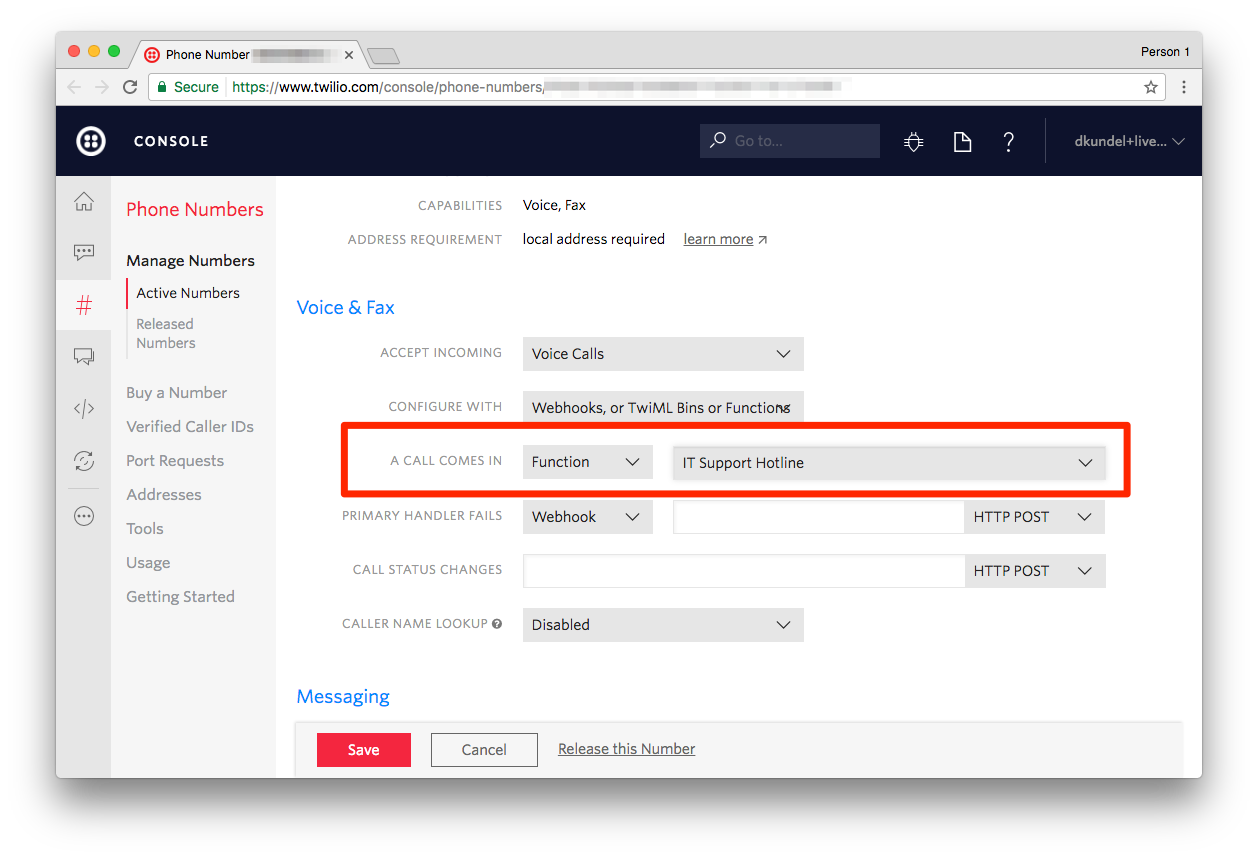The width and height of the screenshot is (1258, 858).
Task: Click the Twilio logo in header
Action: (x=91, y=141)
